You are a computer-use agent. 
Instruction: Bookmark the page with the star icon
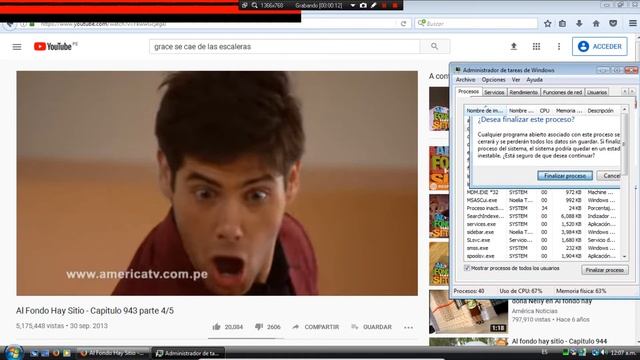pos(548,24)
